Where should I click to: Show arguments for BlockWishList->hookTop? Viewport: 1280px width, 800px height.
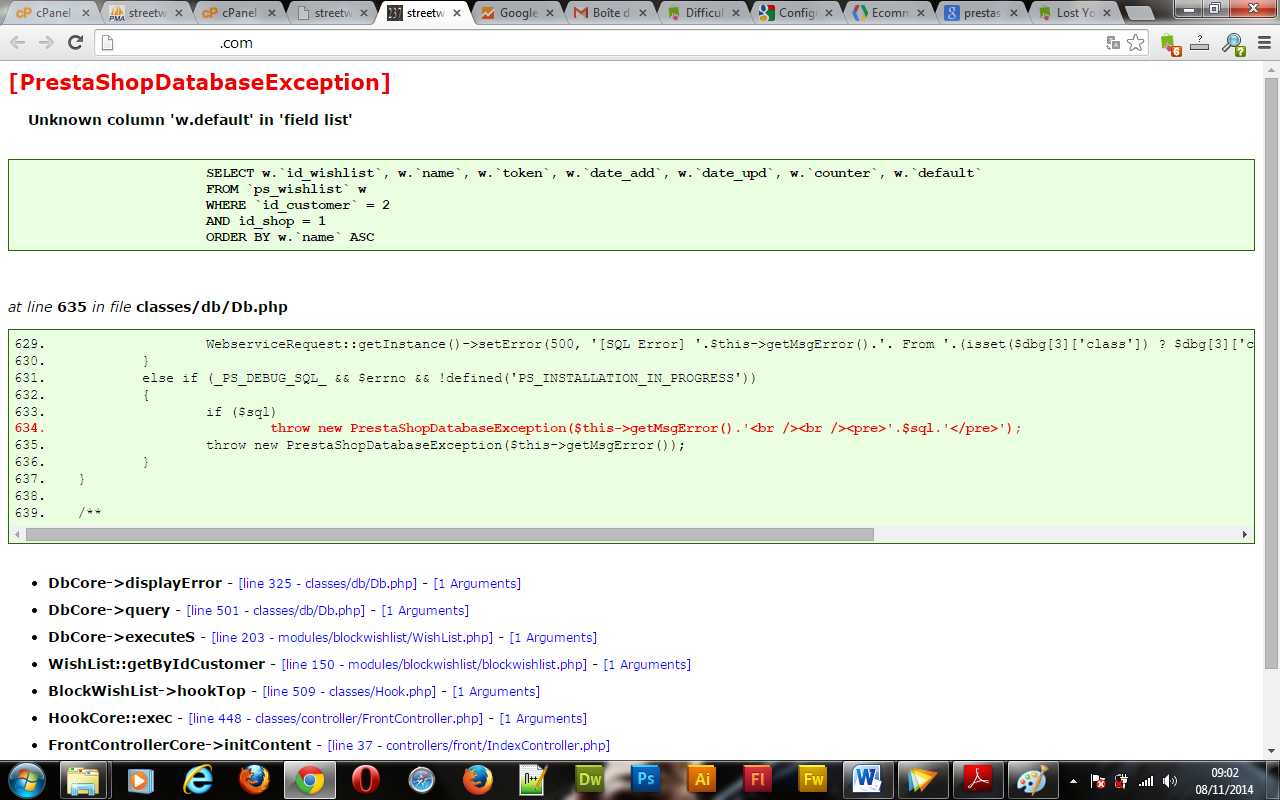(x=496, y=691)
